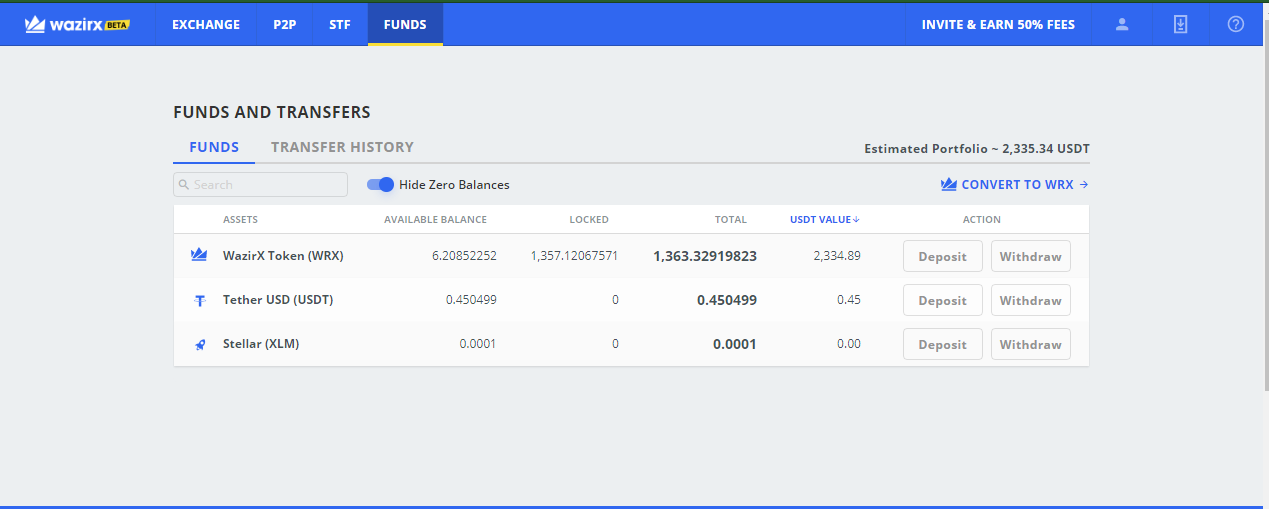Withdraw WazirX Token (WRX)
The height and width of the screenshot is (509, 1269).
click(1031, 256)
